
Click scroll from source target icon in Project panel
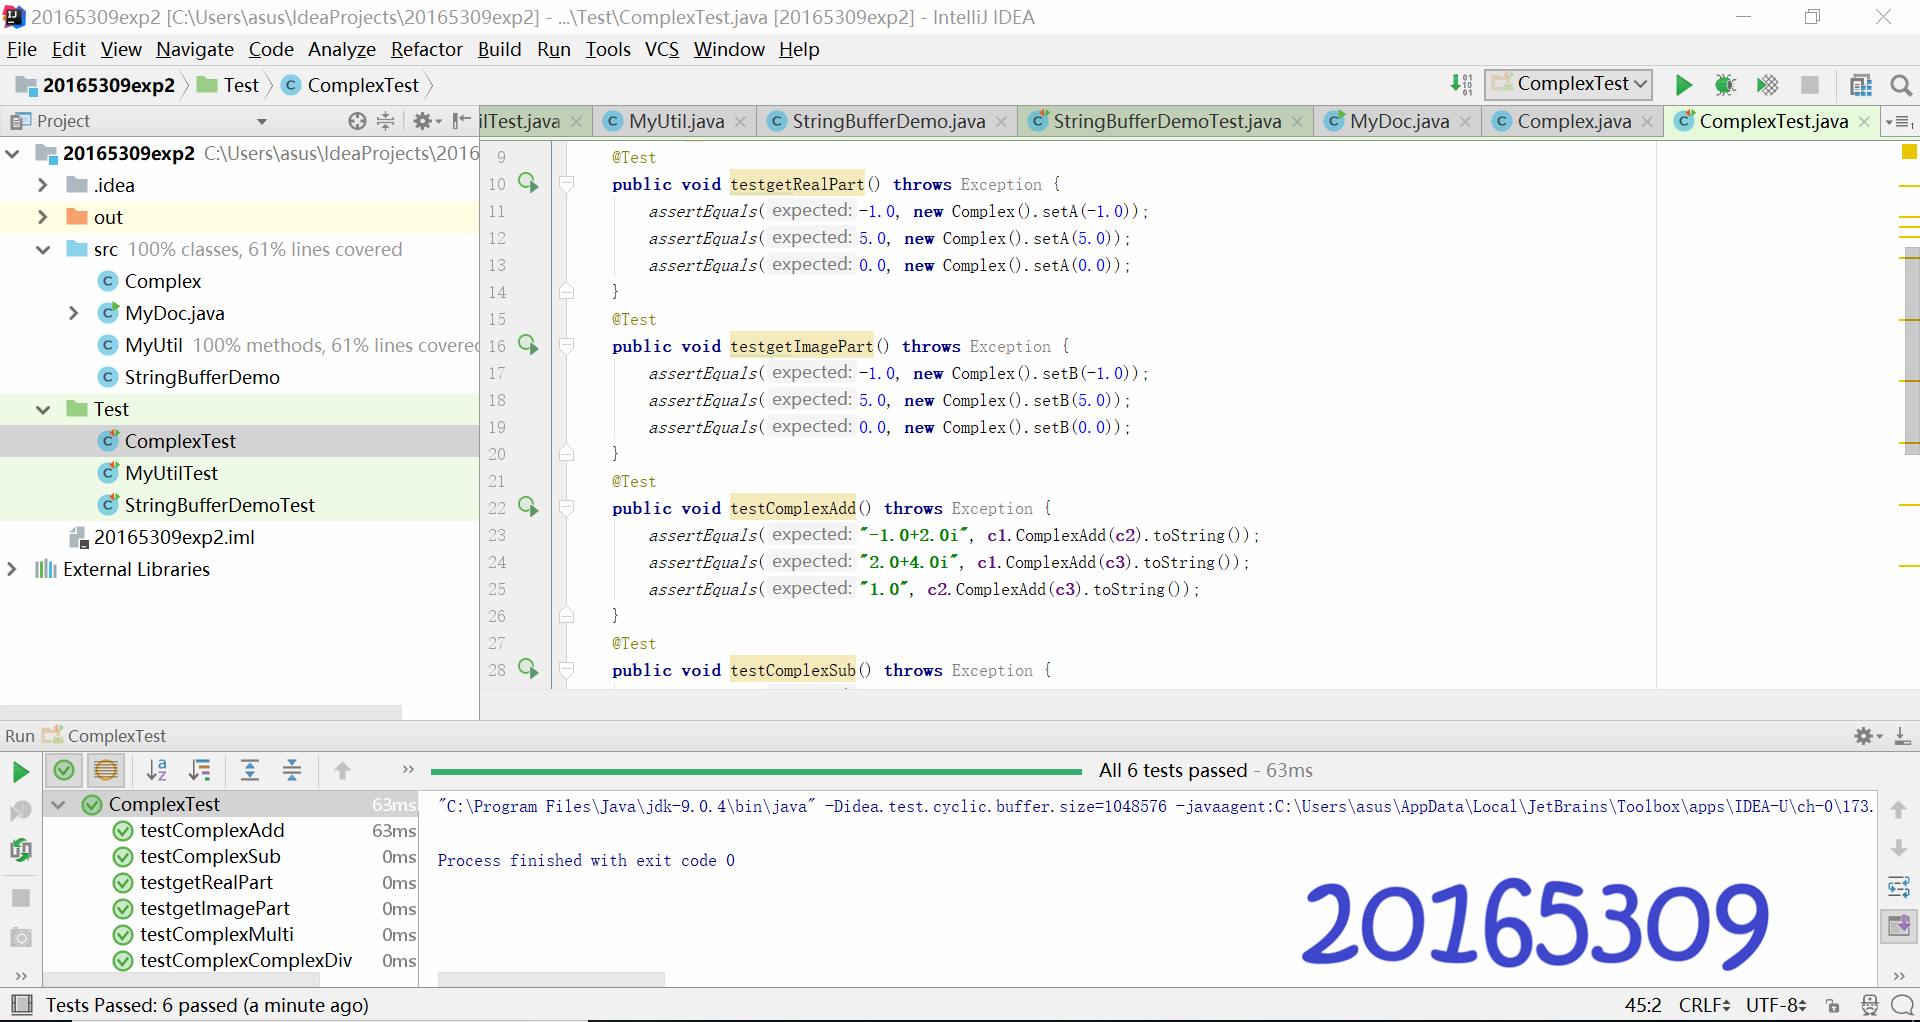click(x=357, y=121)
